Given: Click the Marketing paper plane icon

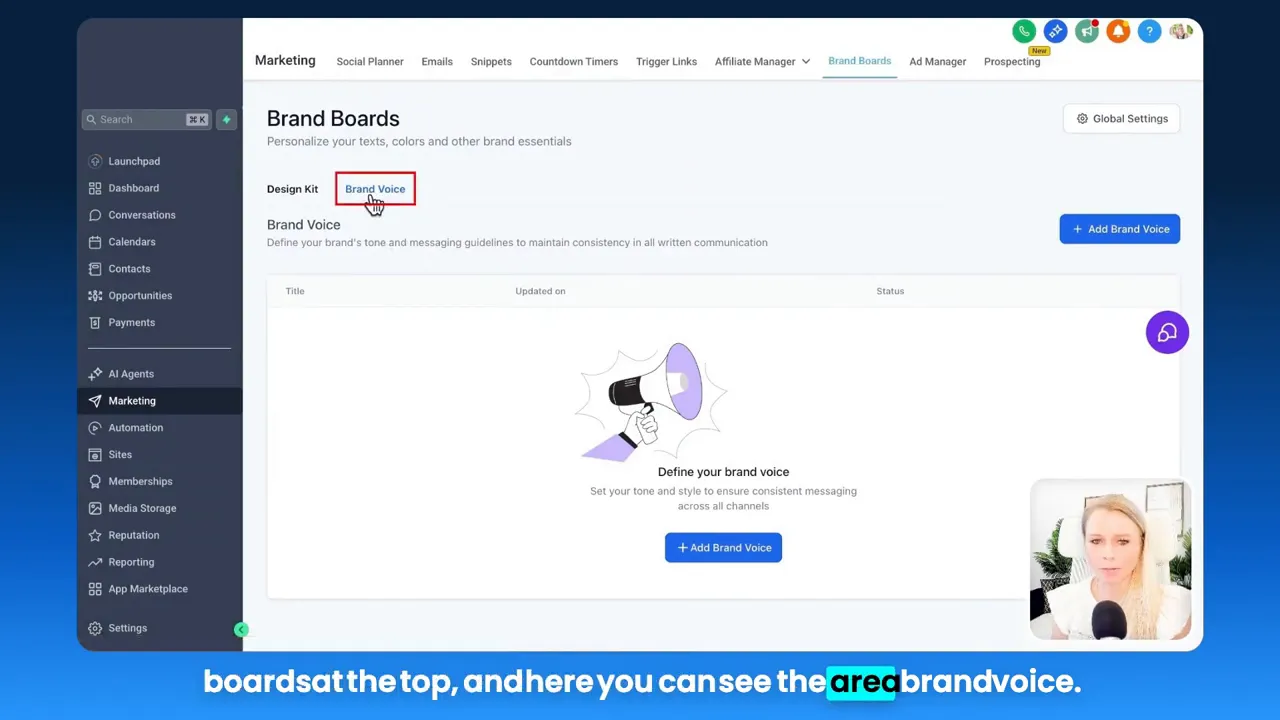Looking at the screenshot, I should [x=95, y=401].
